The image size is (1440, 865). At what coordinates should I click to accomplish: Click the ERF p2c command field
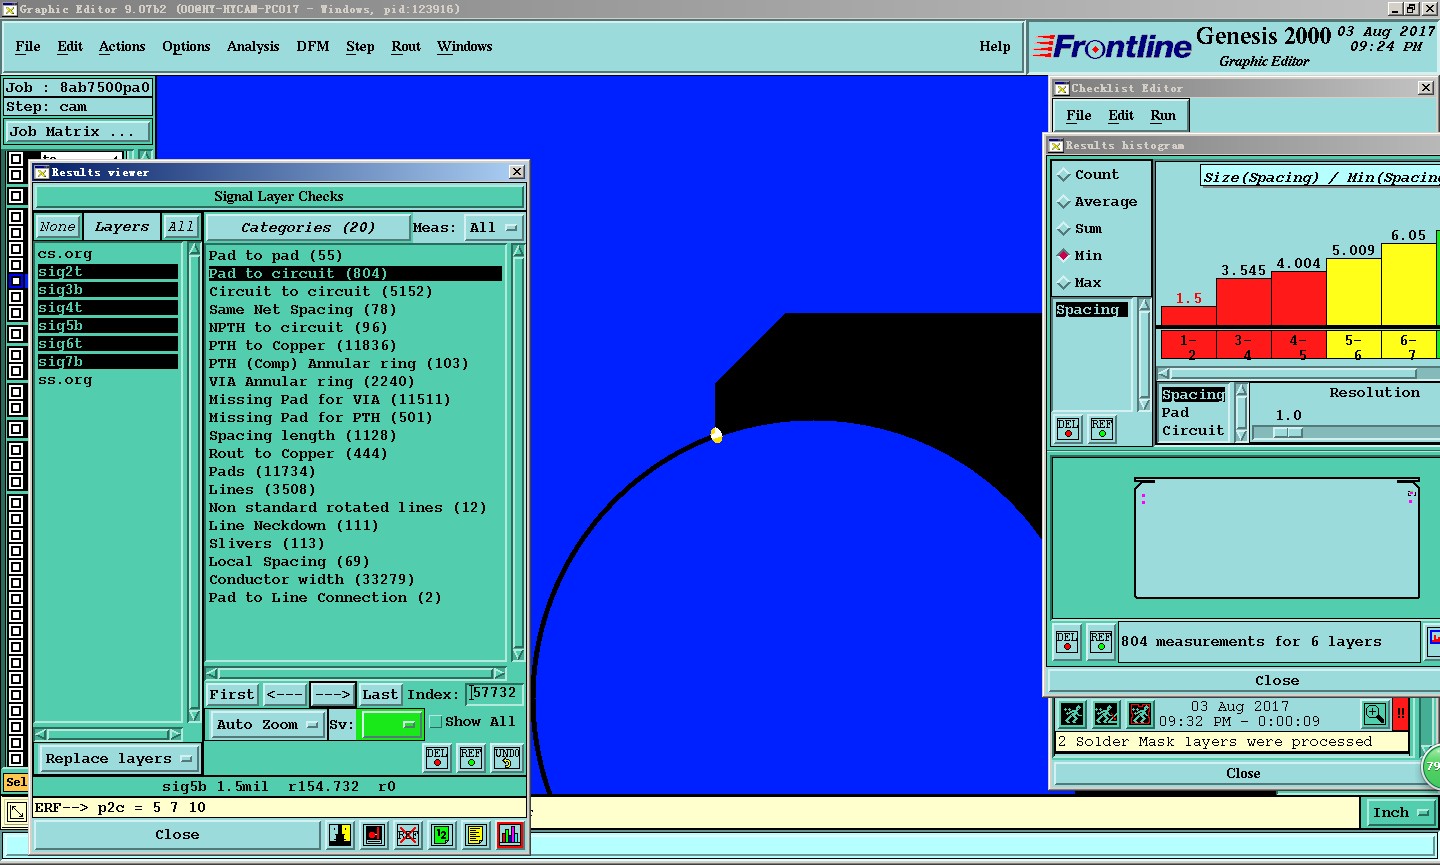(280, 808)
